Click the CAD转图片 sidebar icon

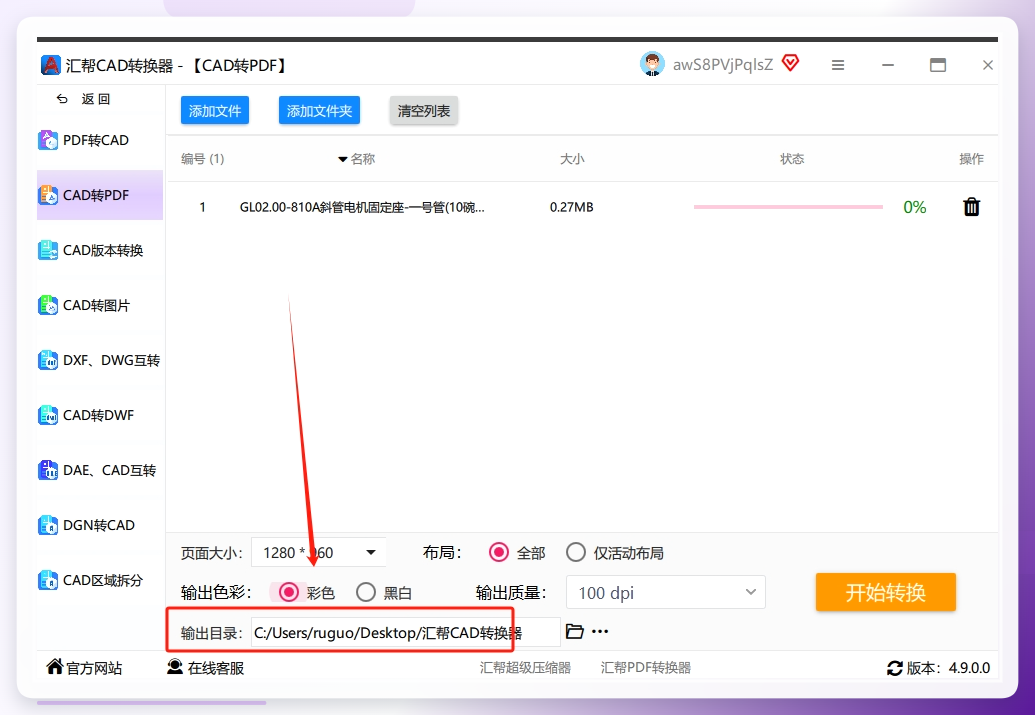point(48,305)
